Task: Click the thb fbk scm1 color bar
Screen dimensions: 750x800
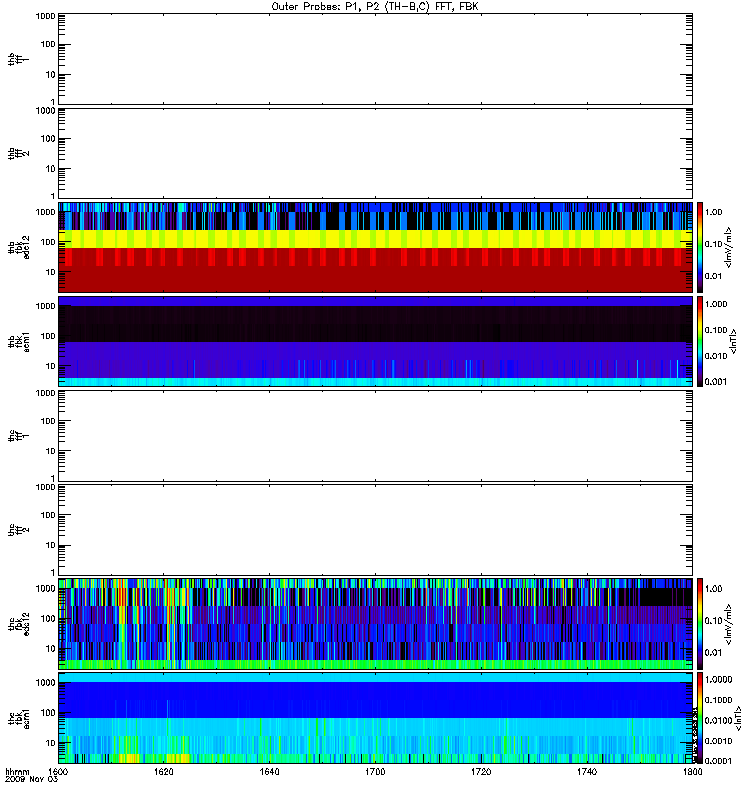Action: [x=700, y=341]
